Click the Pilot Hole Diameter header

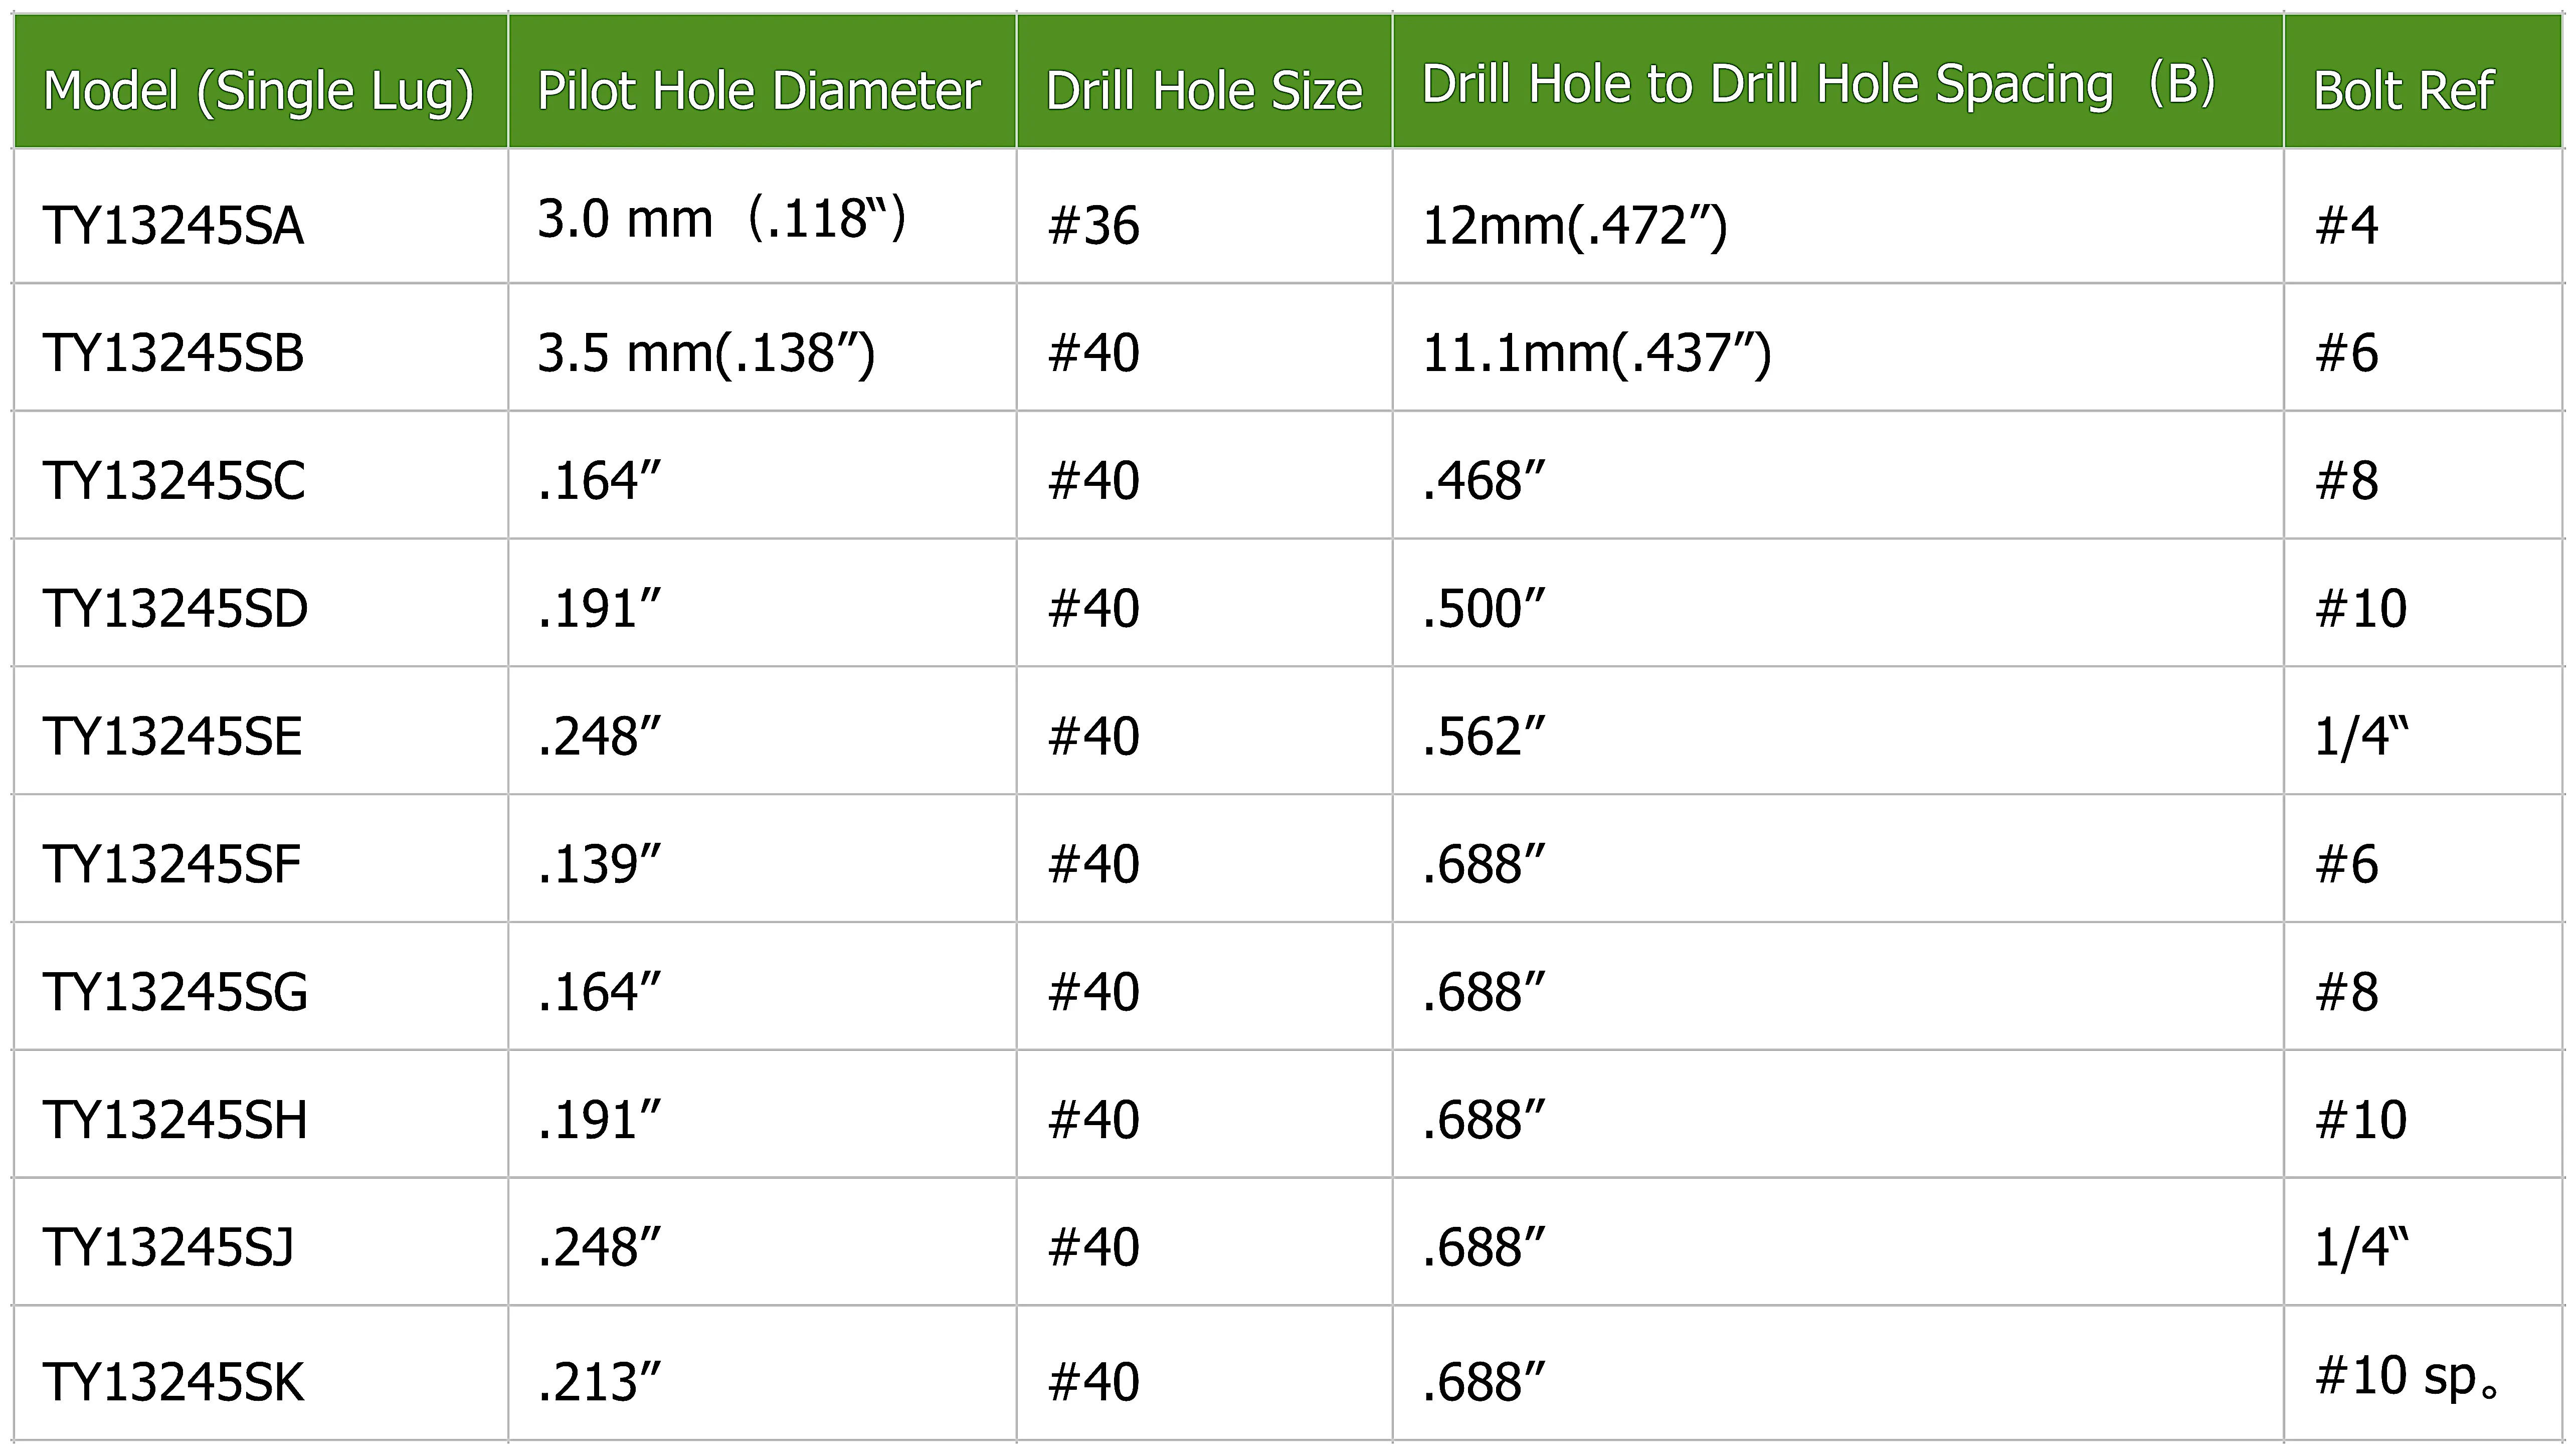coord(758,90)
